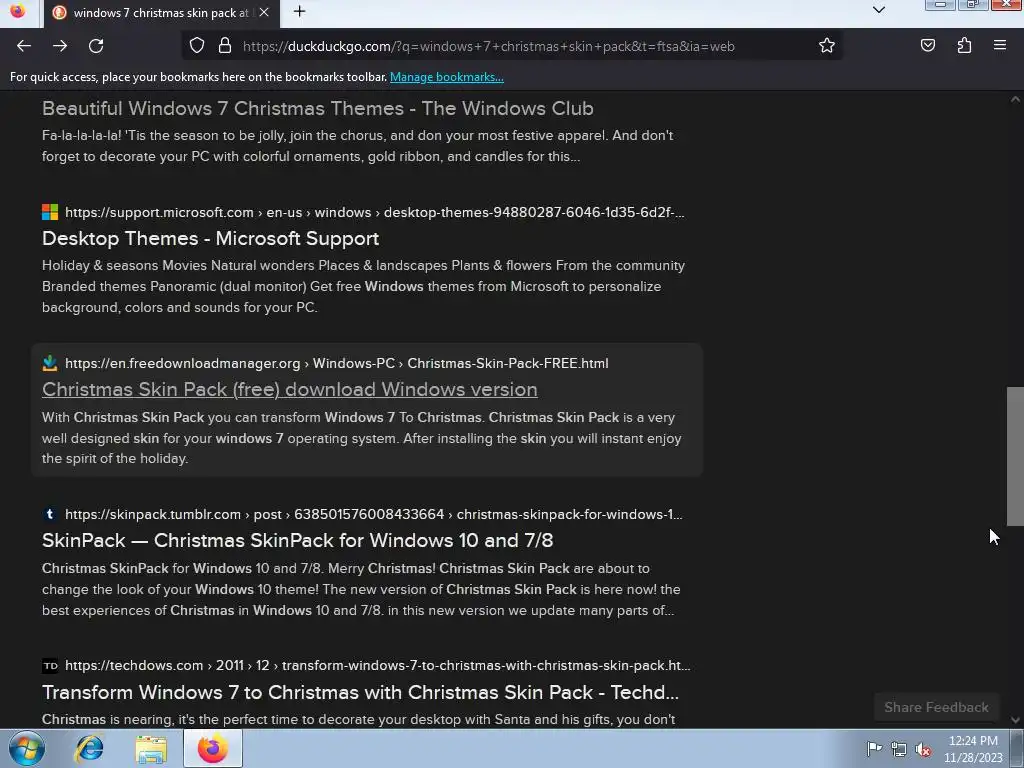The width and height of the screenshot is (1024, 768).
Task: Click the scrollbar down arrow
Action: (x=1015, y=720)
